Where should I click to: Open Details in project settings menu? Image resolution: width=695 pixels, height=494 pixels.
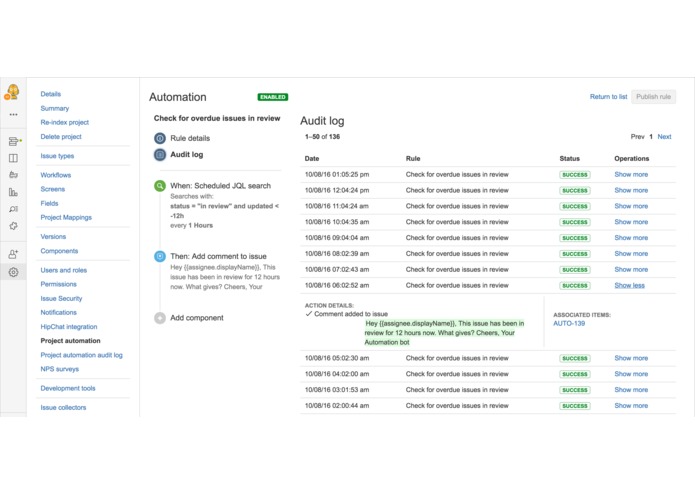point(51,94)
